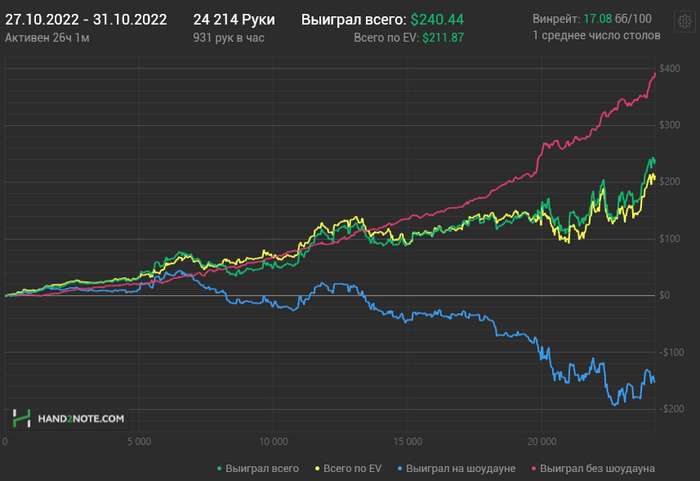The height and width of the screenshot is (481, 700).
Task: Click the 20 000 x-axis label
Action: tap(542, 442)
